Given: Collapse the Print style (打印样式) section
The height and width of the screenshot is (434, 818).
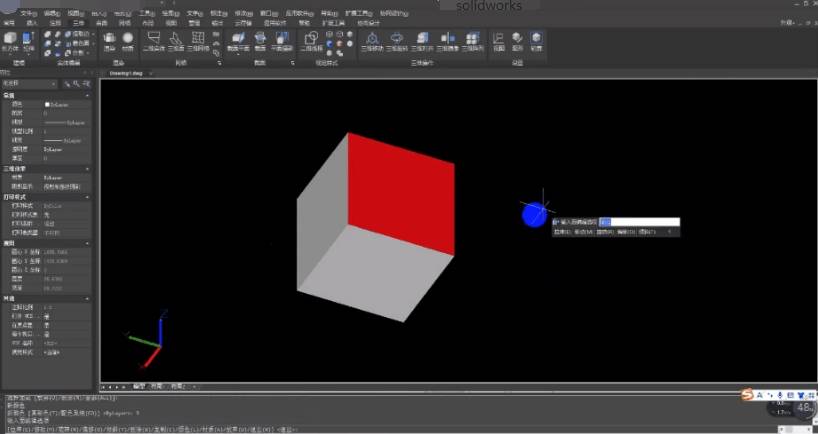Looking at the screenshot, I should tap(87, 197).
